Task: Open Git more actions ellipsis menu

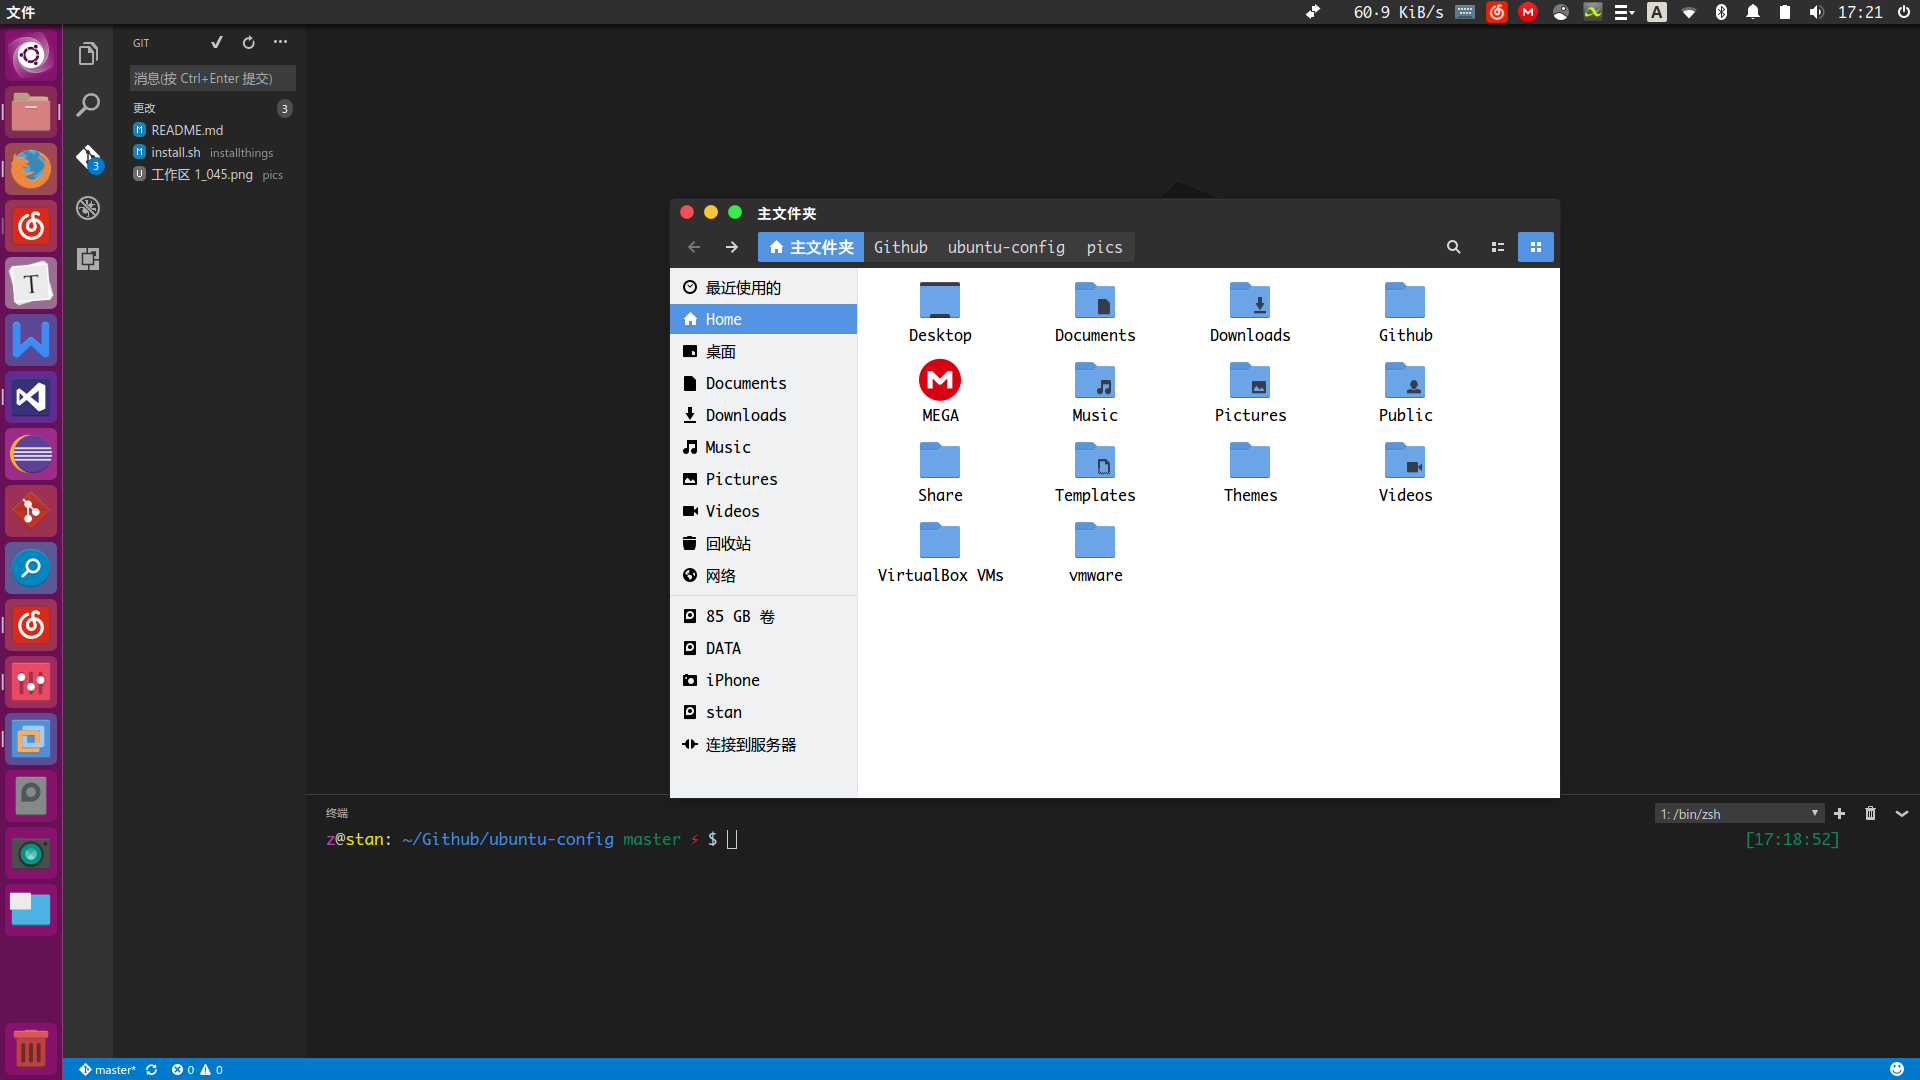Action: pos(280,42)
